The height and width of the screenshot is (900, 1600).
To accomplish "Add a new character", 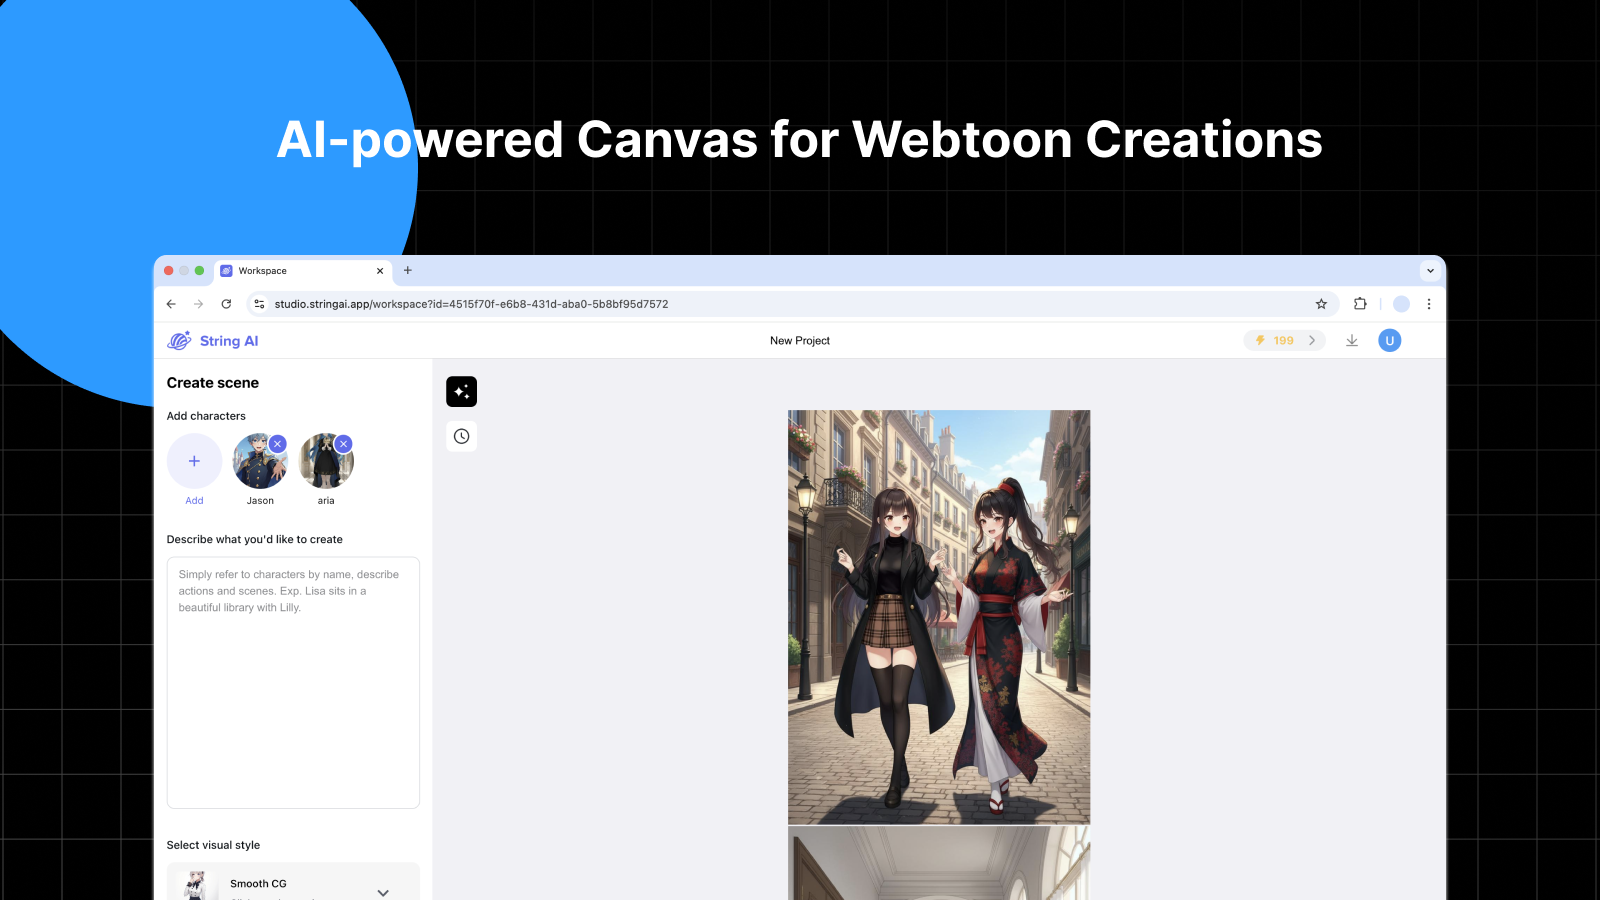I will click(x=194, y=461).
